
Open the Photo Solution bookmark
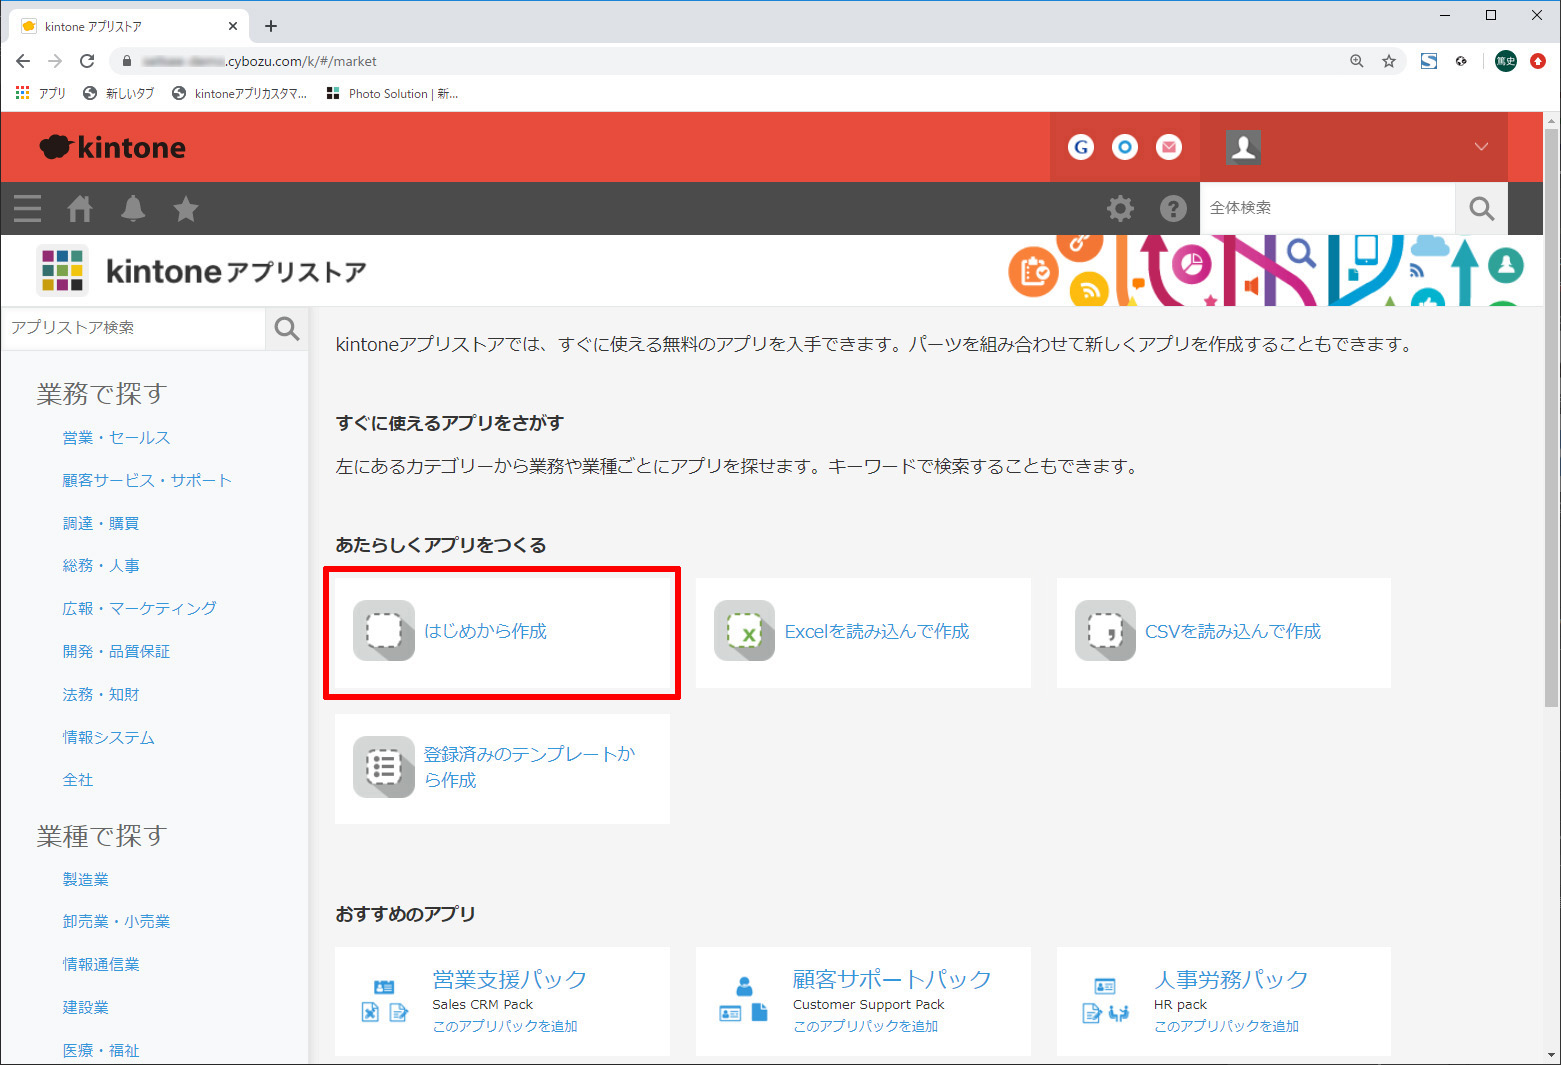(x=392, y=93)
